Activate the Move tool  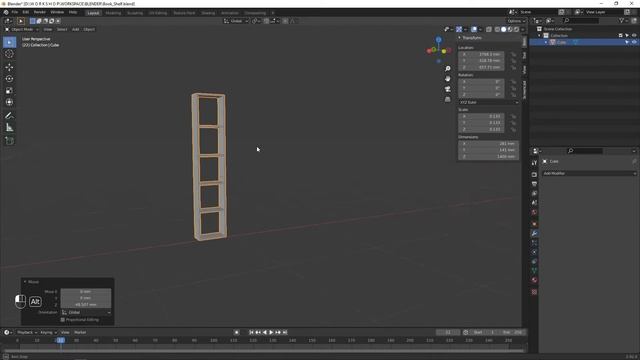tap(9, 67)
